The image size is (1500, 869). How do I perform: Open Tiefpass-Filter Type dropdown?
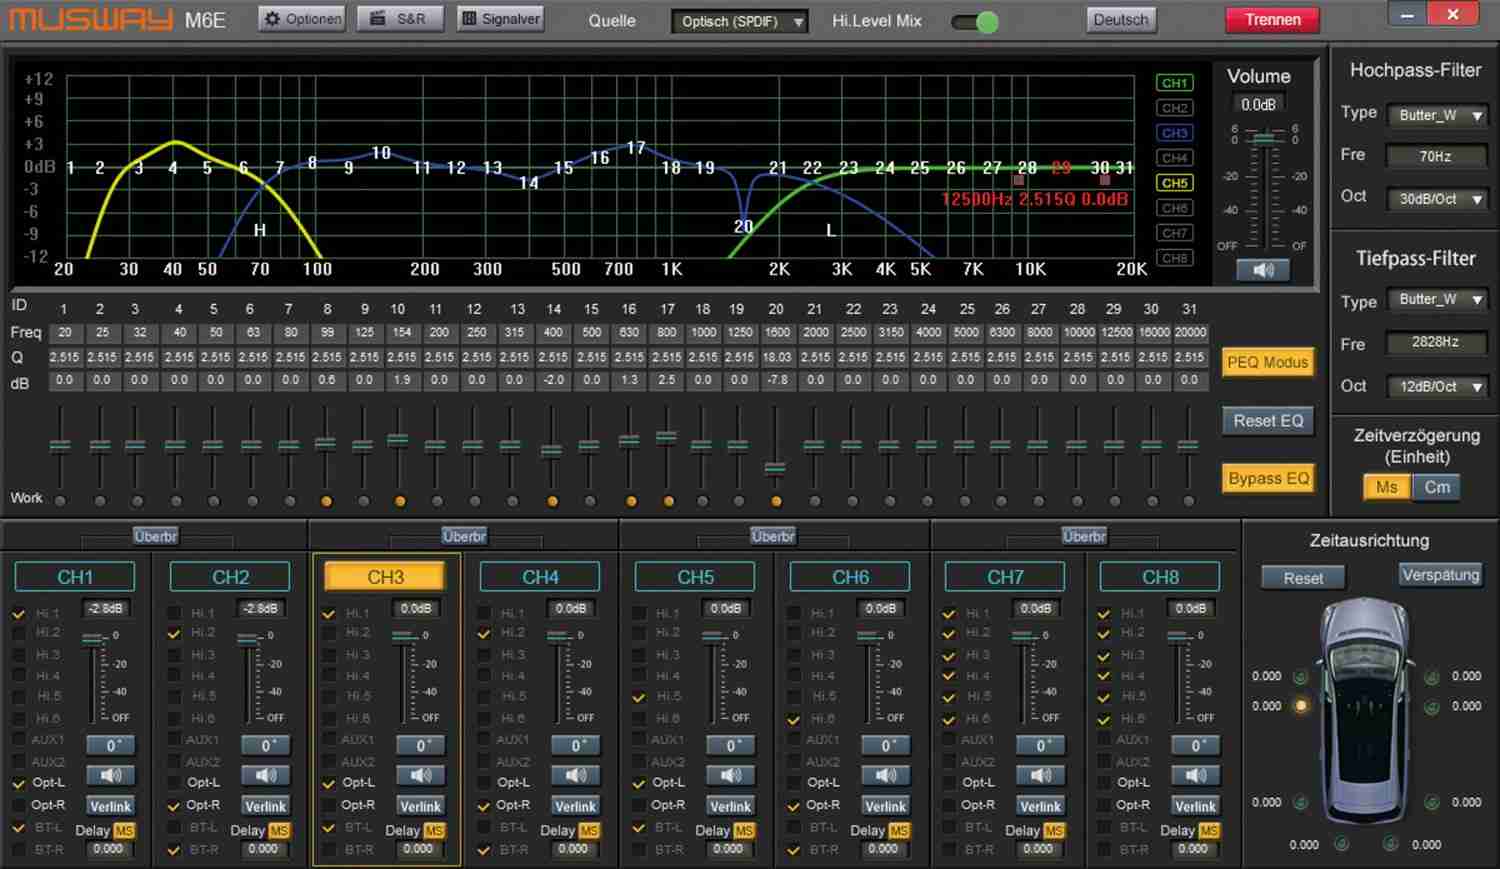tap(1437, 300)
